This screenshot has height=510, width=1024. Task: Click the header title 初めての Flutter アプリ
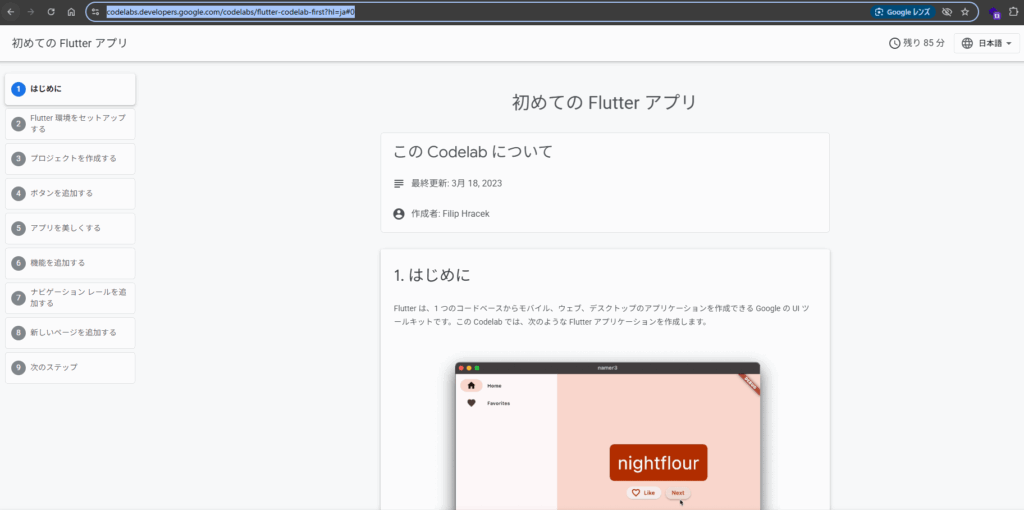point(69,43)
